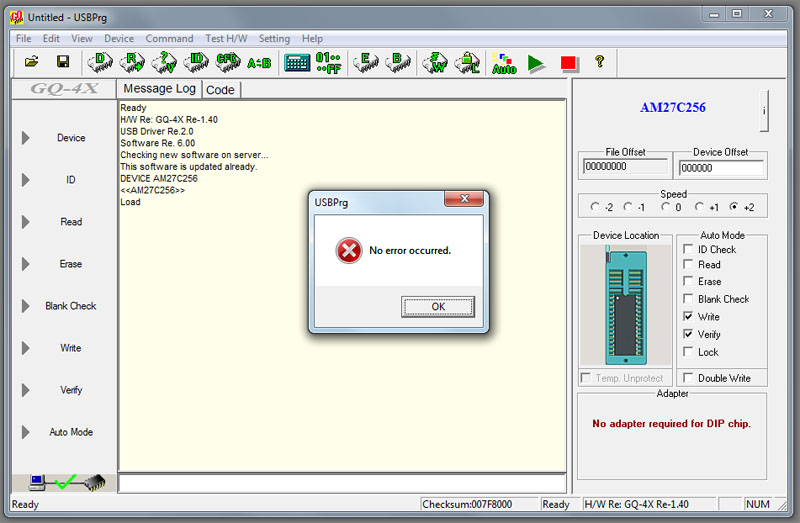Click the red error icon in dialog
The height and width of the screenshot is (523, 800).
click(349, 251)
